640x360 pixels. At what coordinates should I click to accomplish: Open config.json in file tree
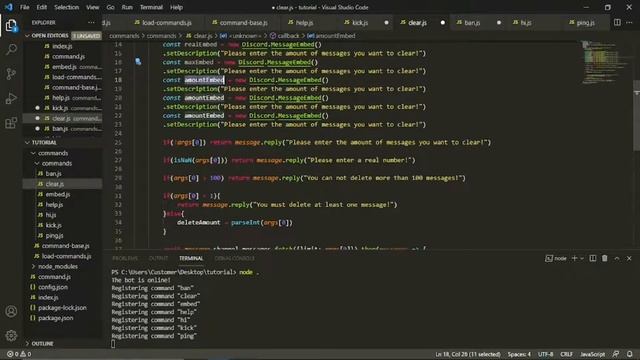[x=53, y=287]
